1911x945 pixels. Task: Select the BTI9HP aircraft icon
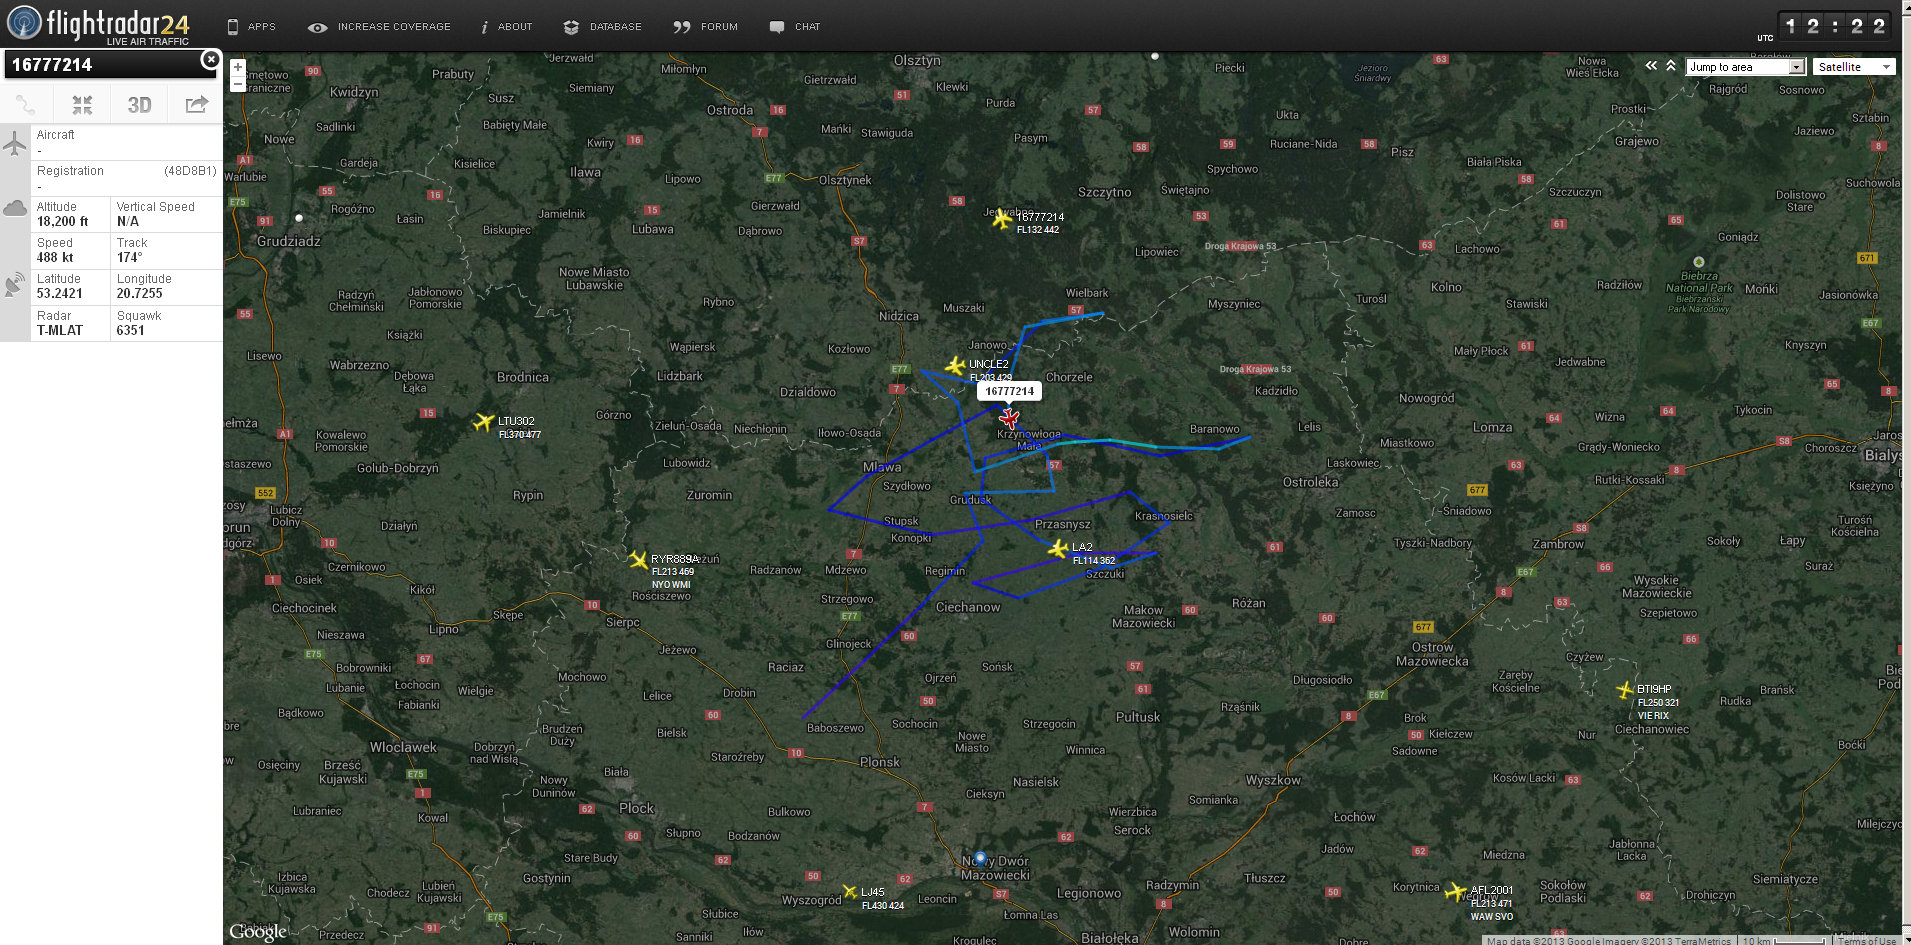point(1625,690)
